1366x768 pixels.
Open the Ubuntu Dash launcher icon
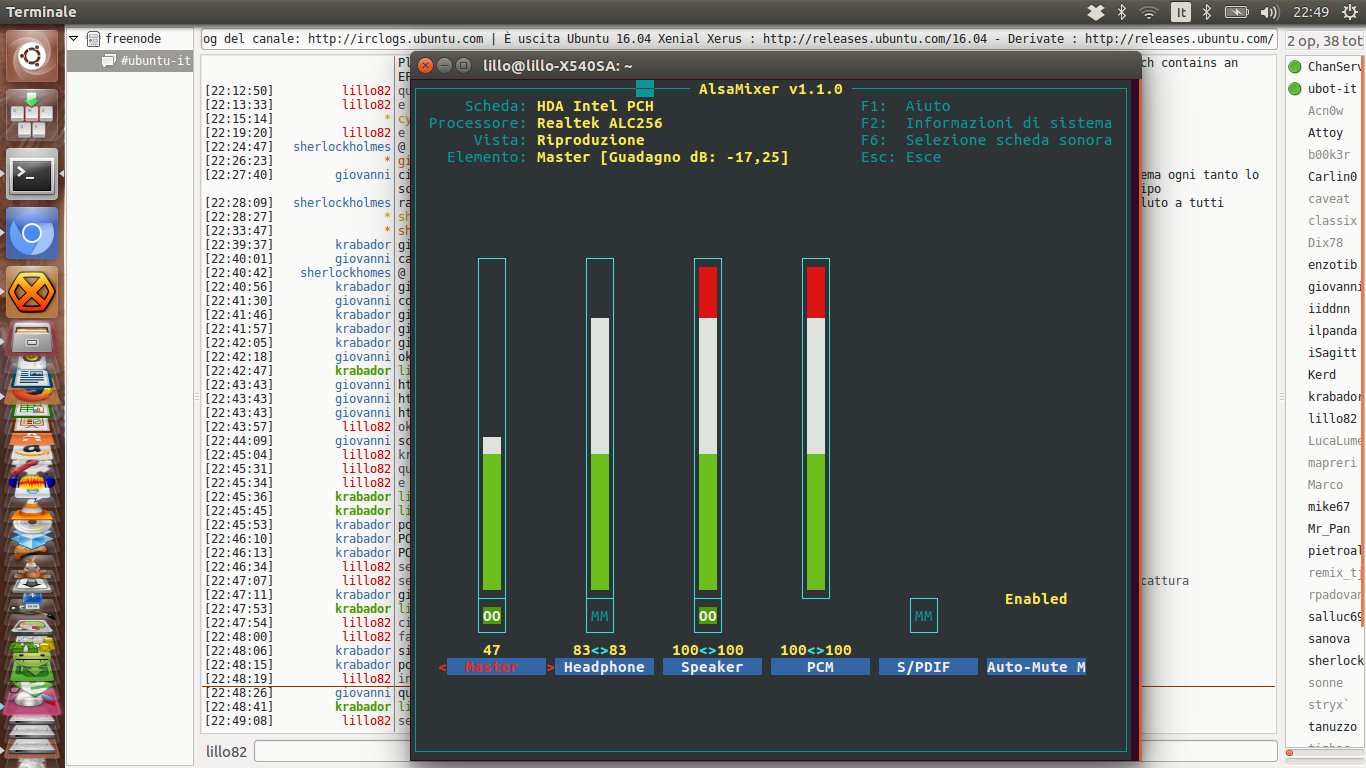32,56
